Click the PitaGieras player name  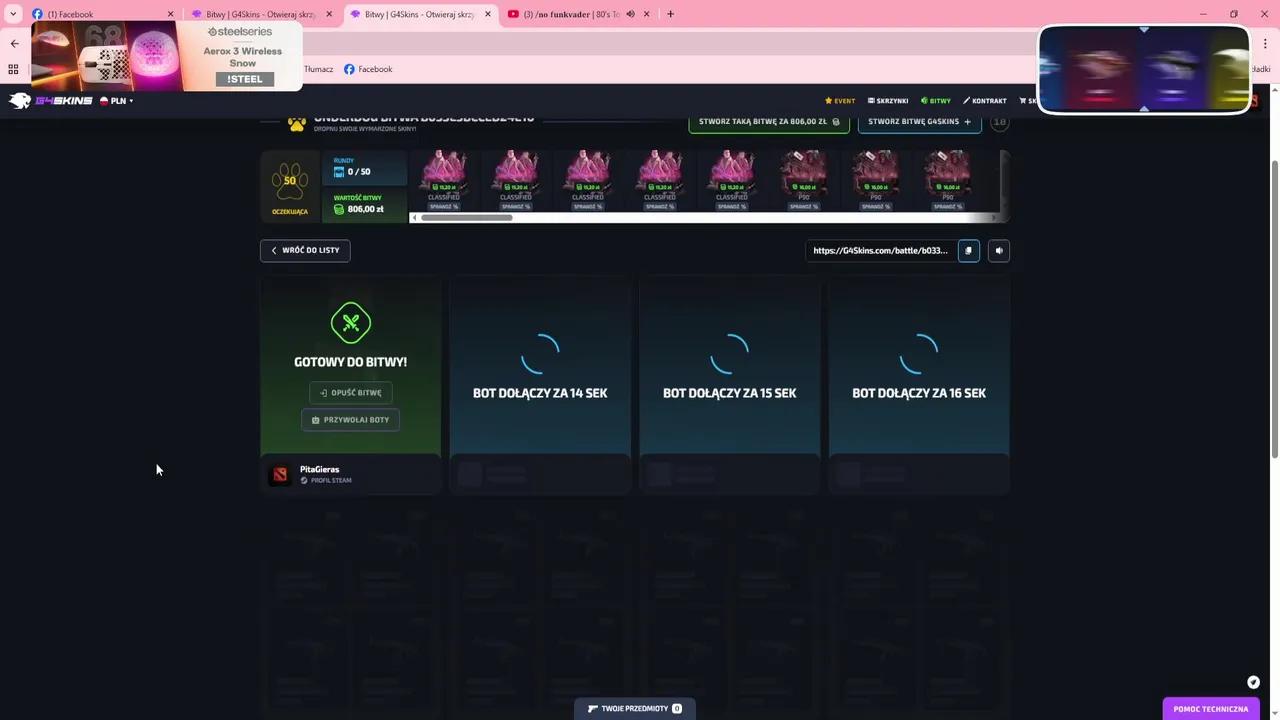click(320, 469)
